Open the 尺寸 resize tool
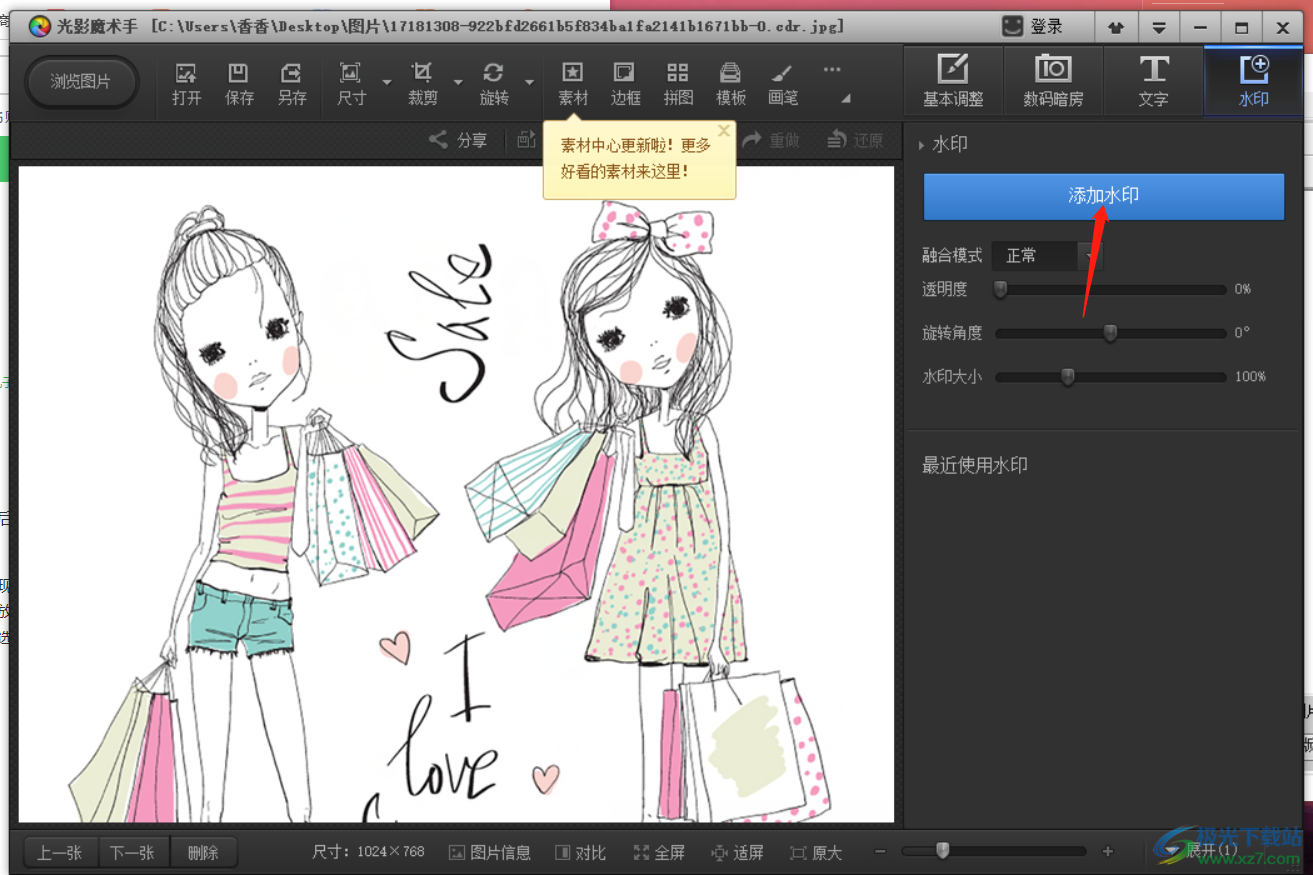Image resolution: width=1313 pixels, height=875 pixels. 351,84
